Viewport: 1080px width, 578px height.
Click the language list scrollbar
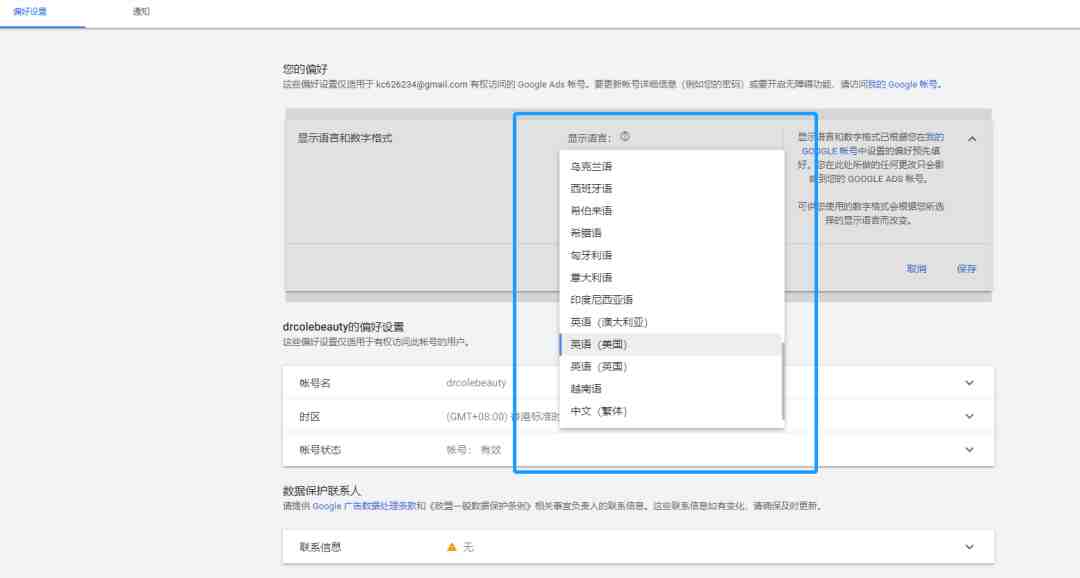[782, 379]
